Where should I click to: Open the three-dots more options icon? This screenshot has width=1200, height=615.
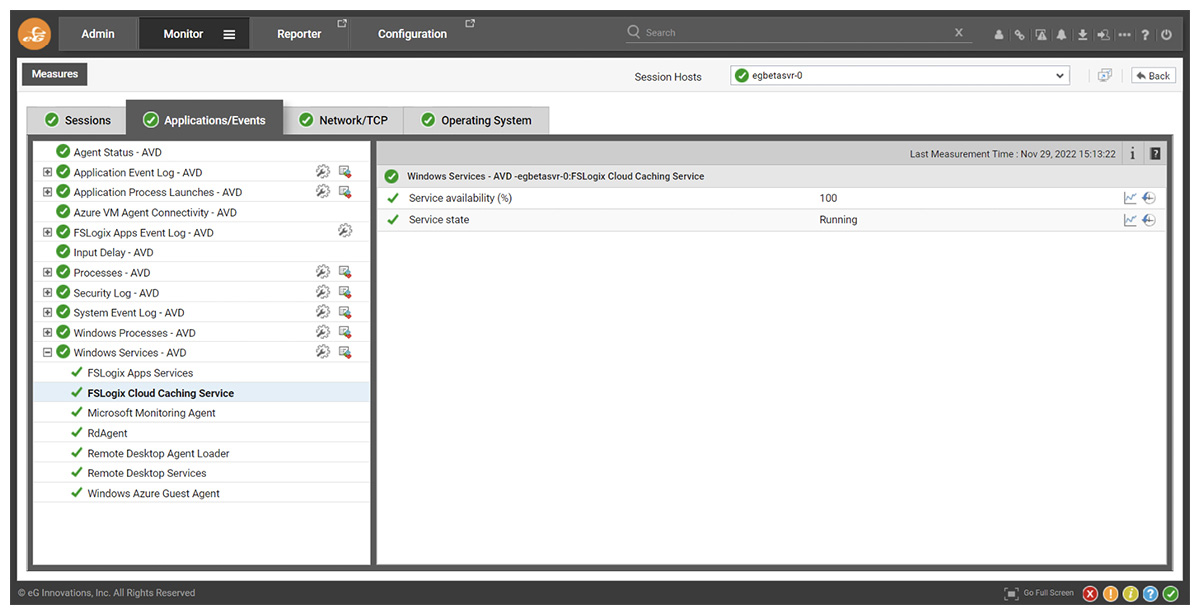click(x=1125, y=35)
